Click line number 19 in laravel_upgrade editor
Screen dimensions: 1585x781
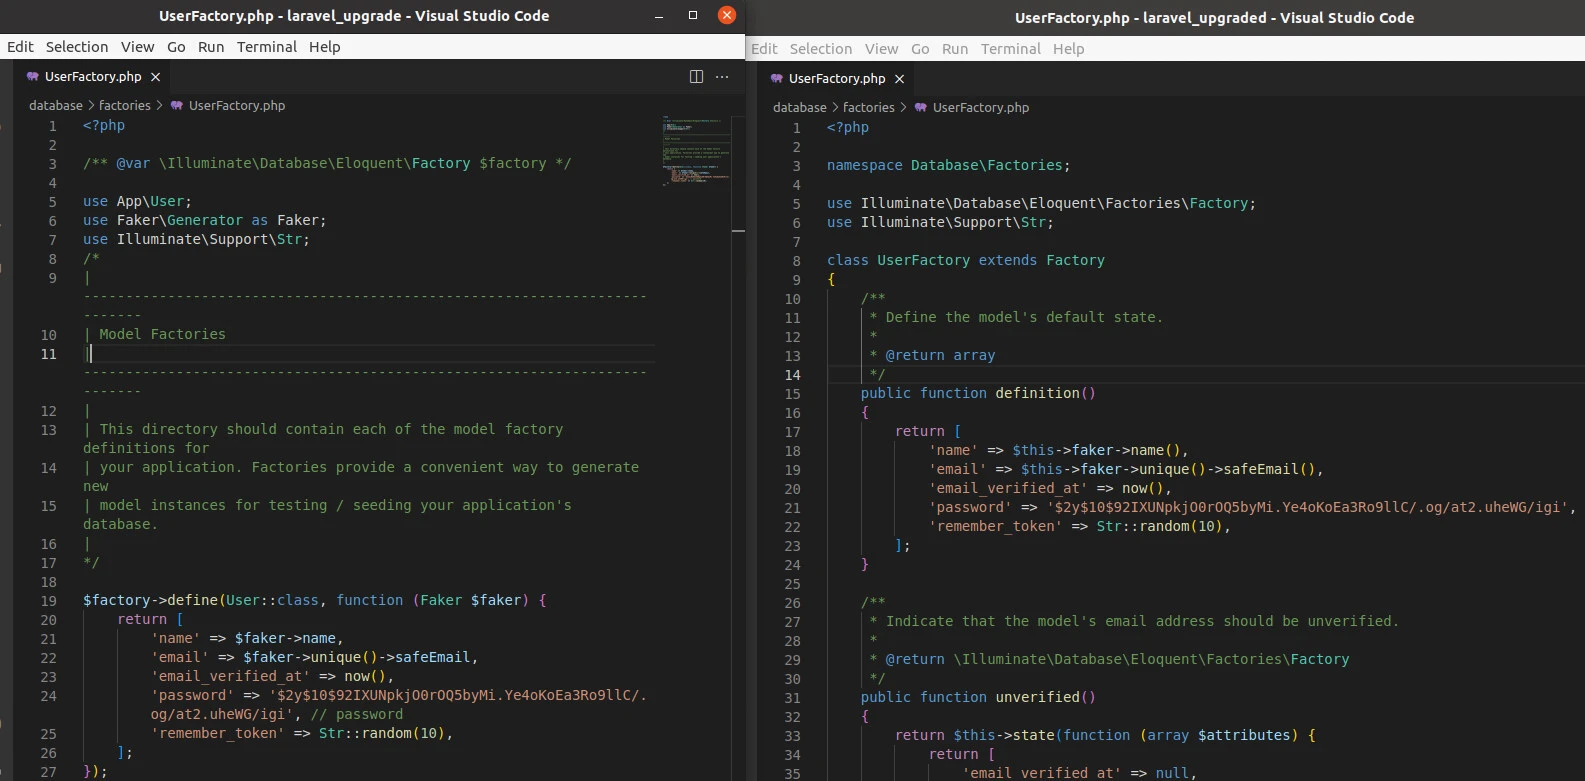[x=48, y=601]
